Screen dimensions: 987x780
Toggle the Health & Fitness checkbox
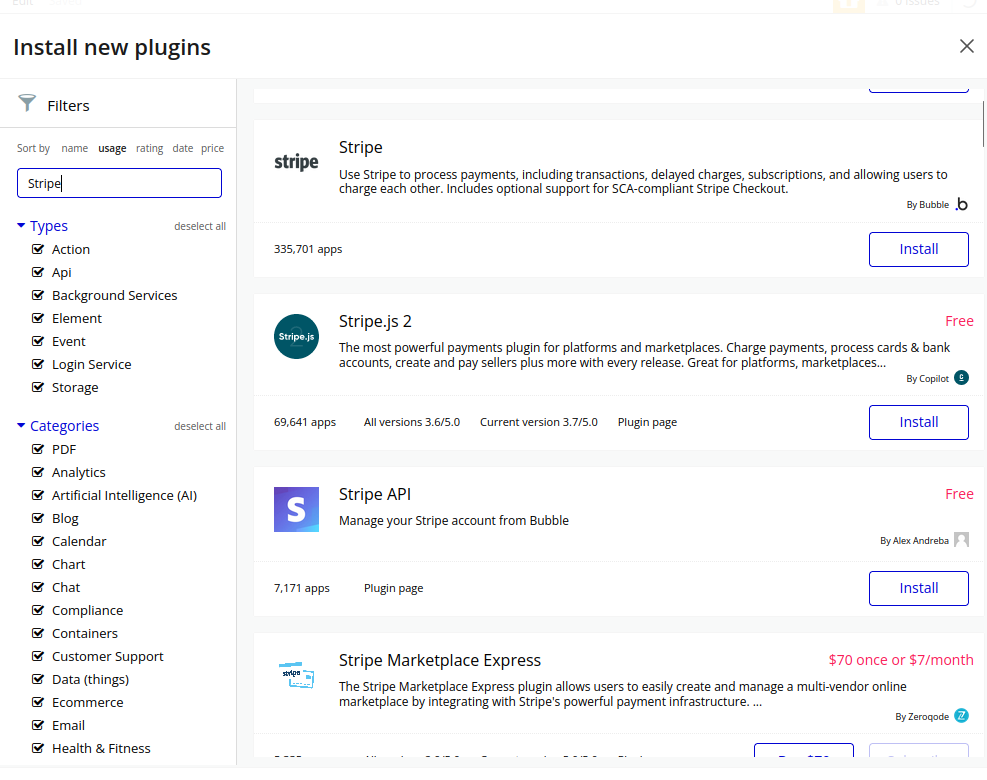(38, 748)
